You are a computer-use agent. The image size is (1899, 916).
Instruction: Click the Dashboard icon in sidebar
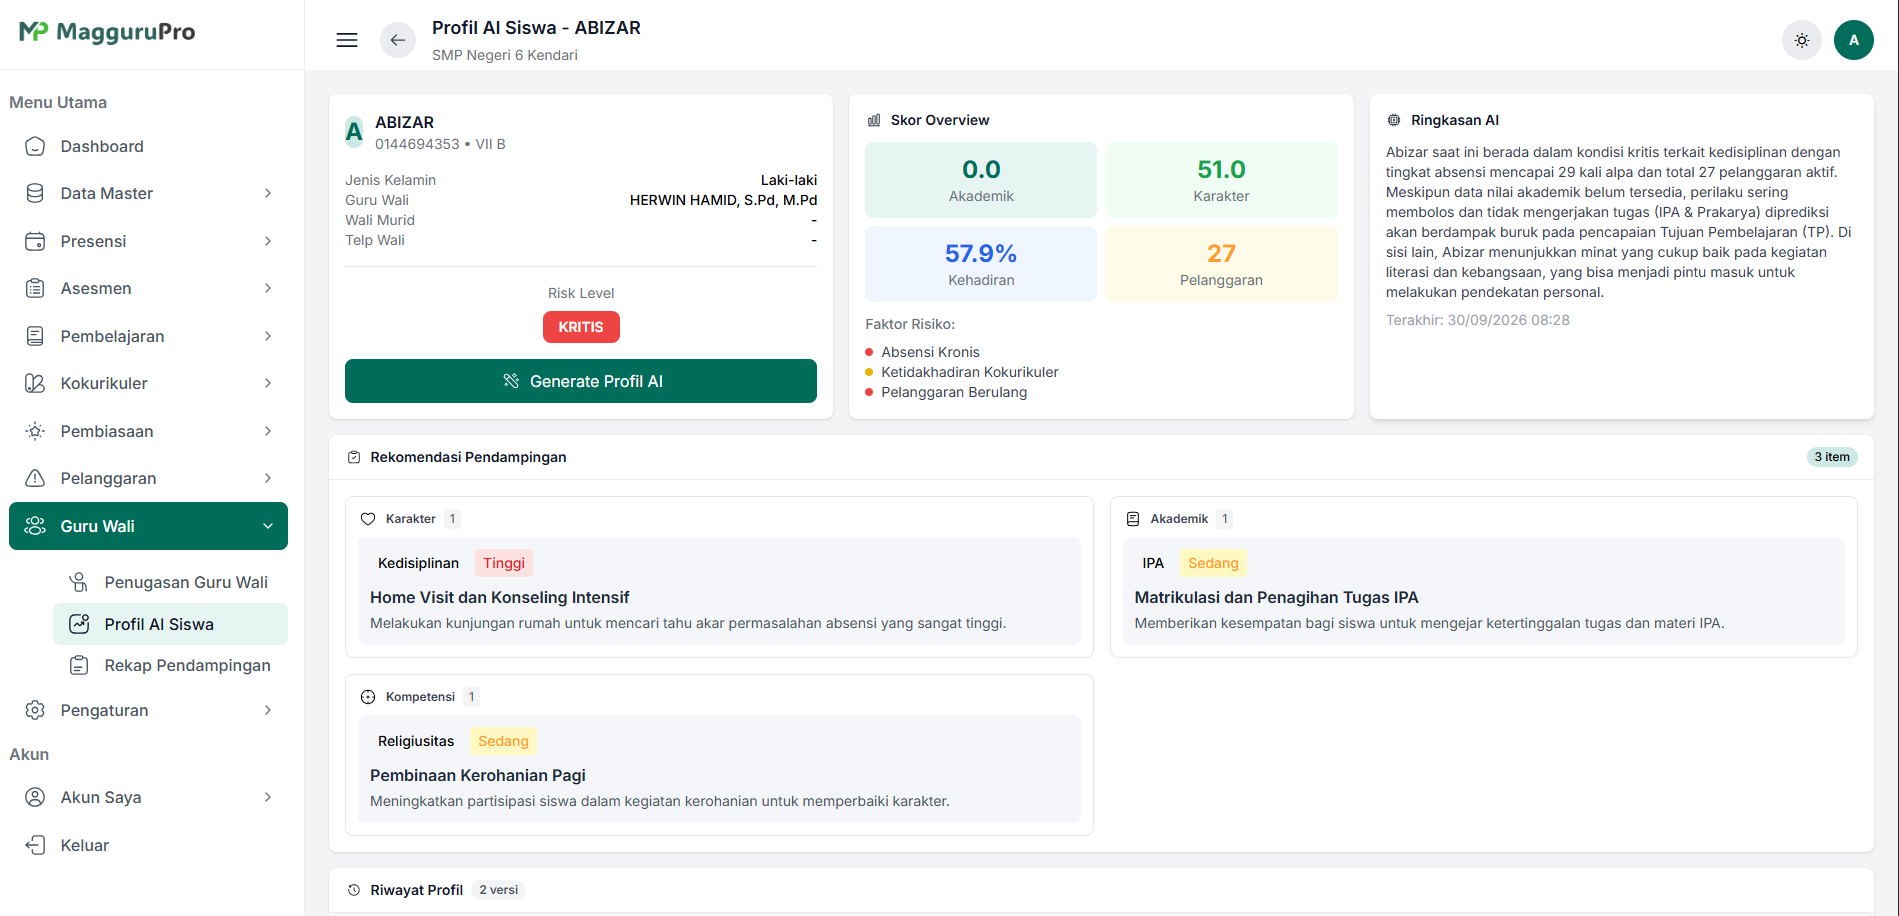coord(35,146)
